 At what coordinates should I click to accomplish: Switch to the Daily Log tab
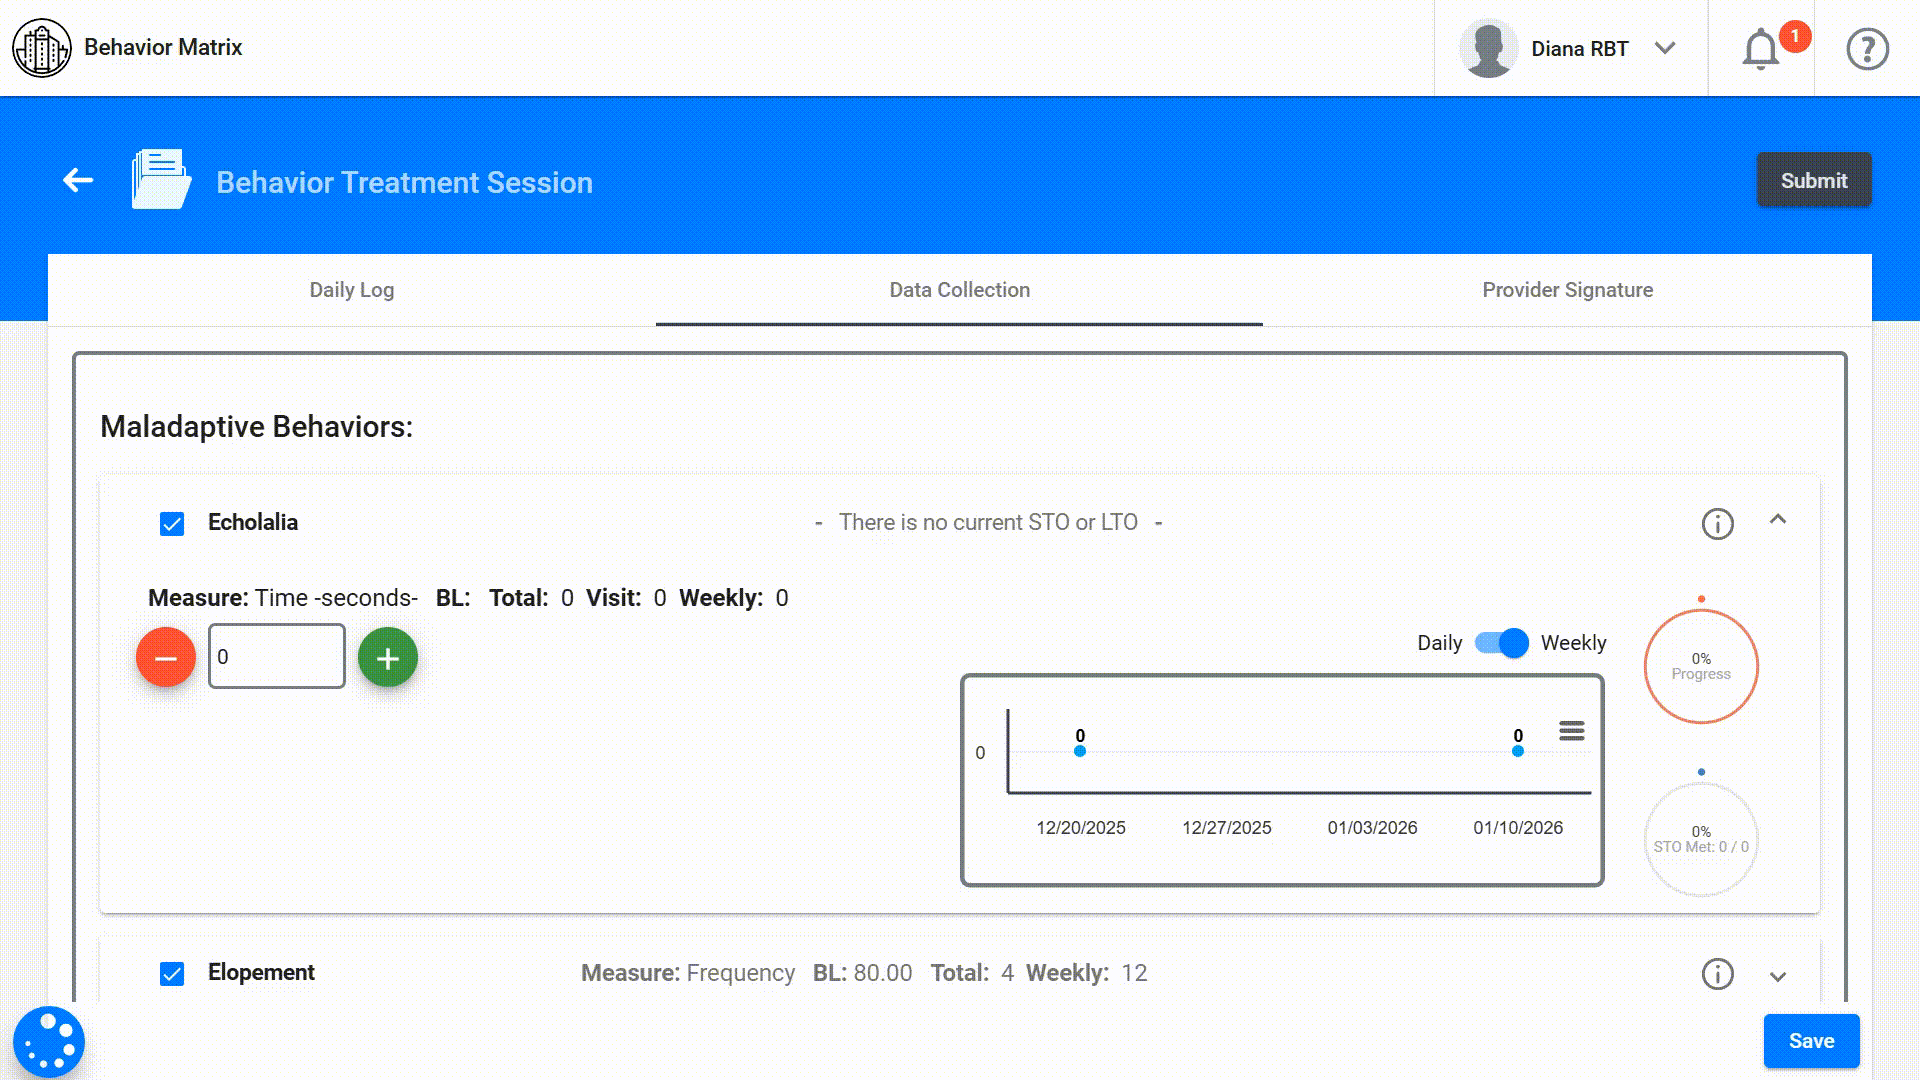tap(352, 290)
